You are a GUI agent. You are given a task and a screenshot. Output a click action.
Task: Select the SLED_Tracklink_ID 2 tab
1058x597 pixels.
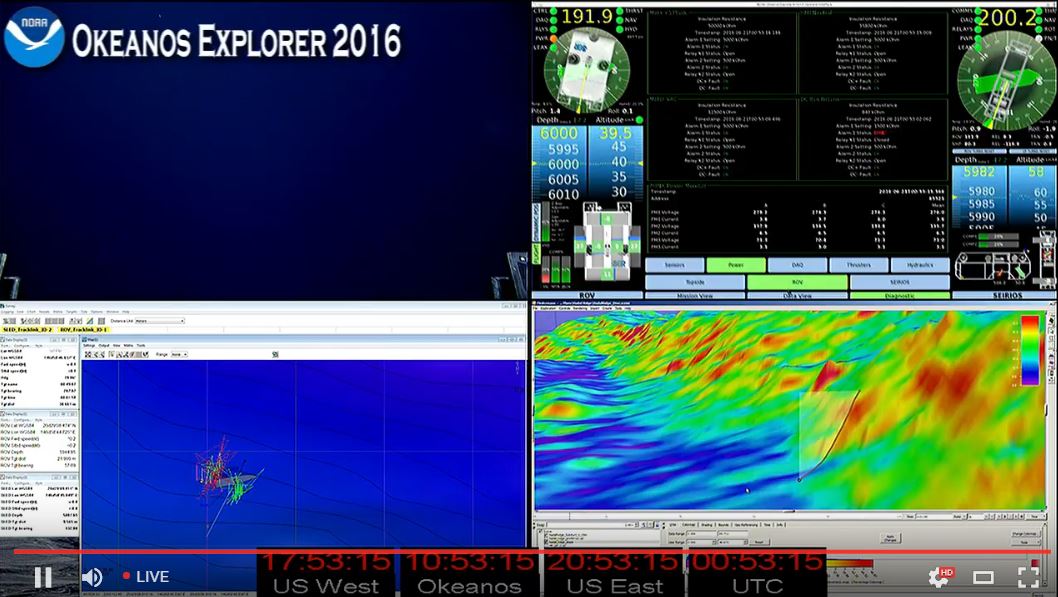(x=27, y=330)
